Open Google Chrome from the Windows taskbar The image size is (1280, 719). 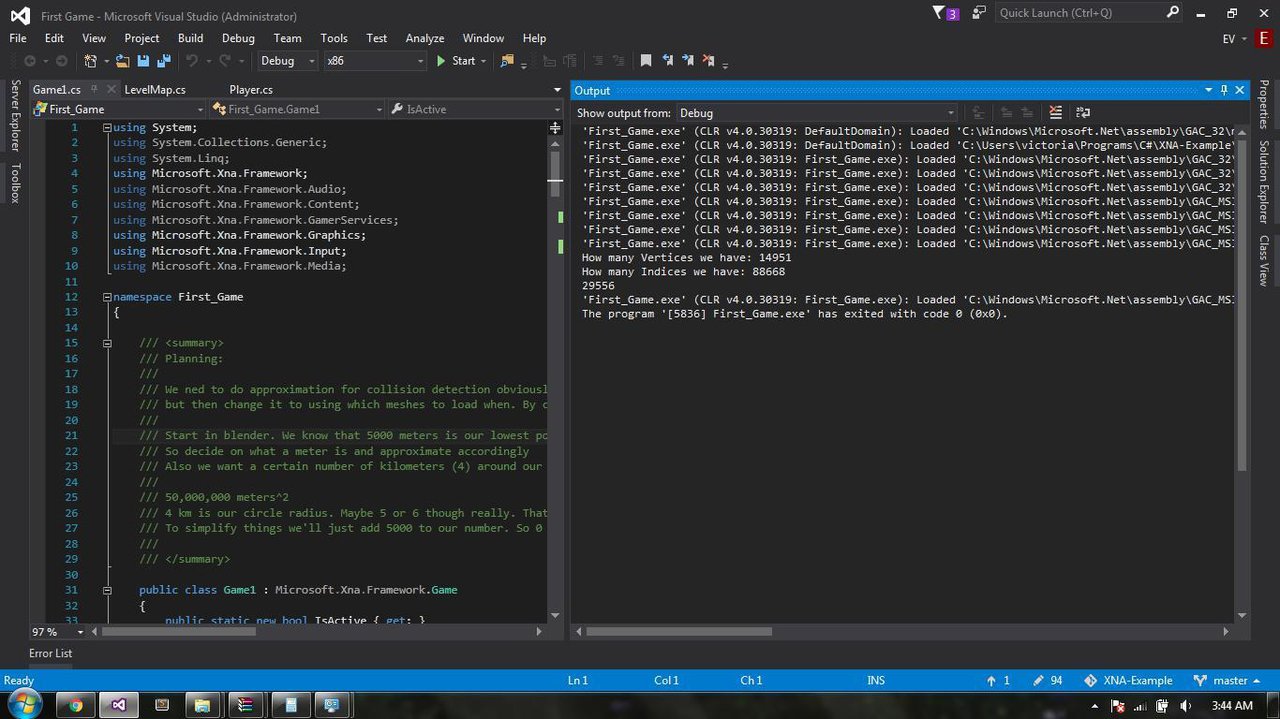75,705
